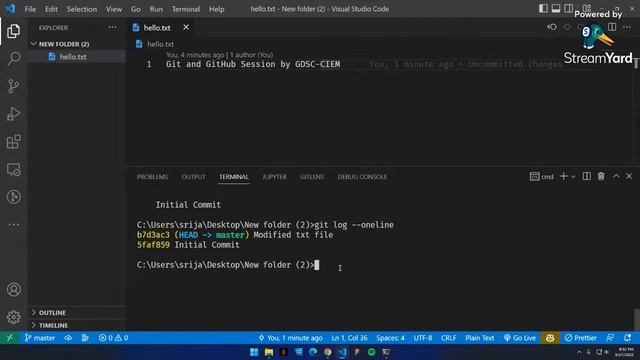Open the Explorer view in activity bar

13,31
